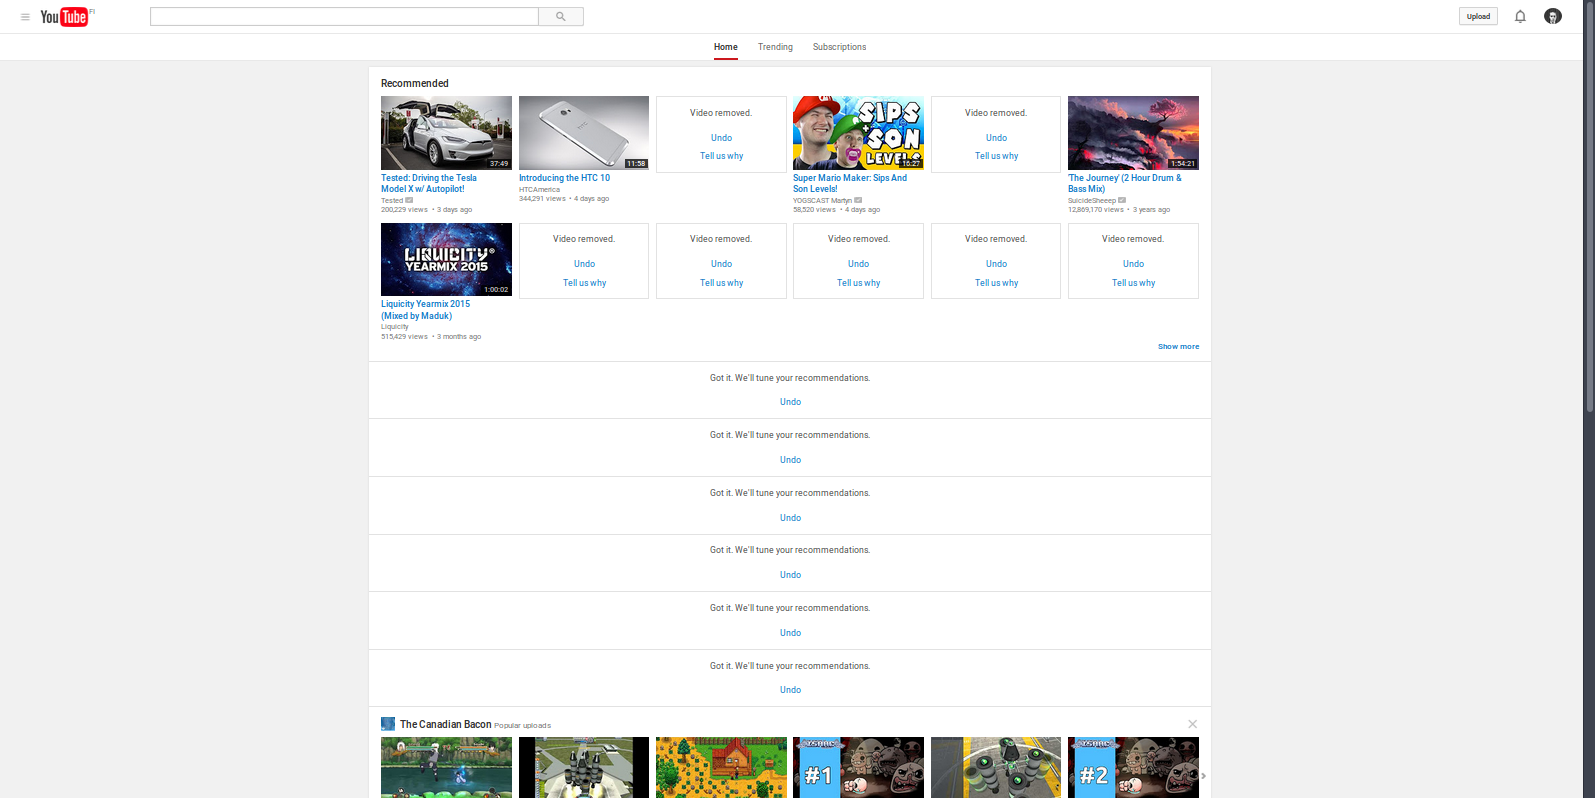This screenshot has width=1595, height=798.
Task: Visit the Liquicity channel name link
Action: tap(394, 327)
